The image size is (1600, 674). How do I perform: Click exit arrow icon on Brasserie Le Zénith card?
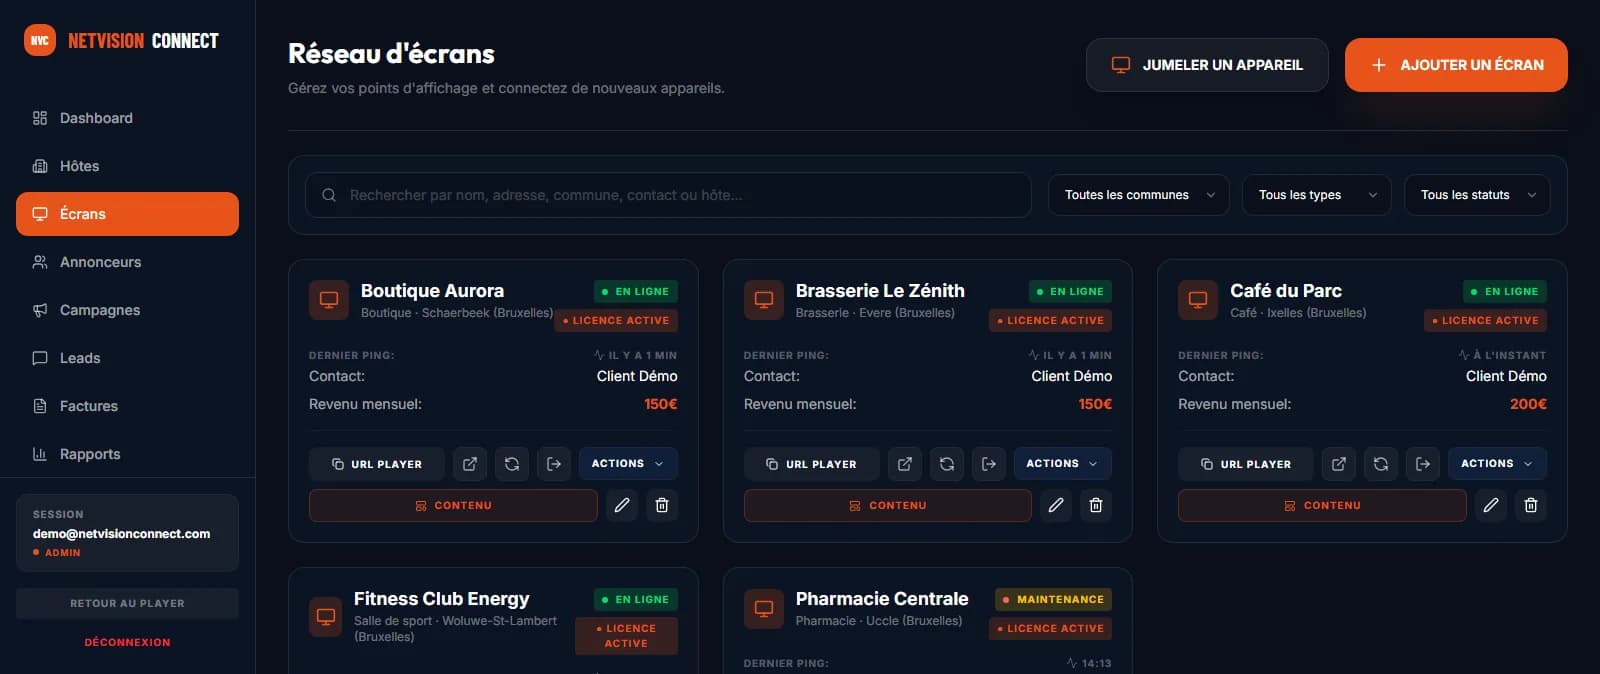point(989,464)
